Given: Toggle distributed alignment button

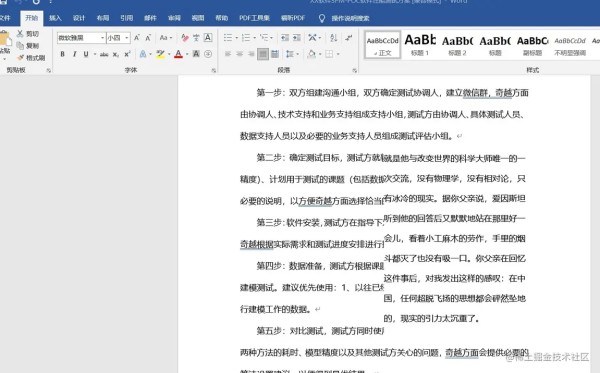Looking at the screenshot, I should 275,54.
